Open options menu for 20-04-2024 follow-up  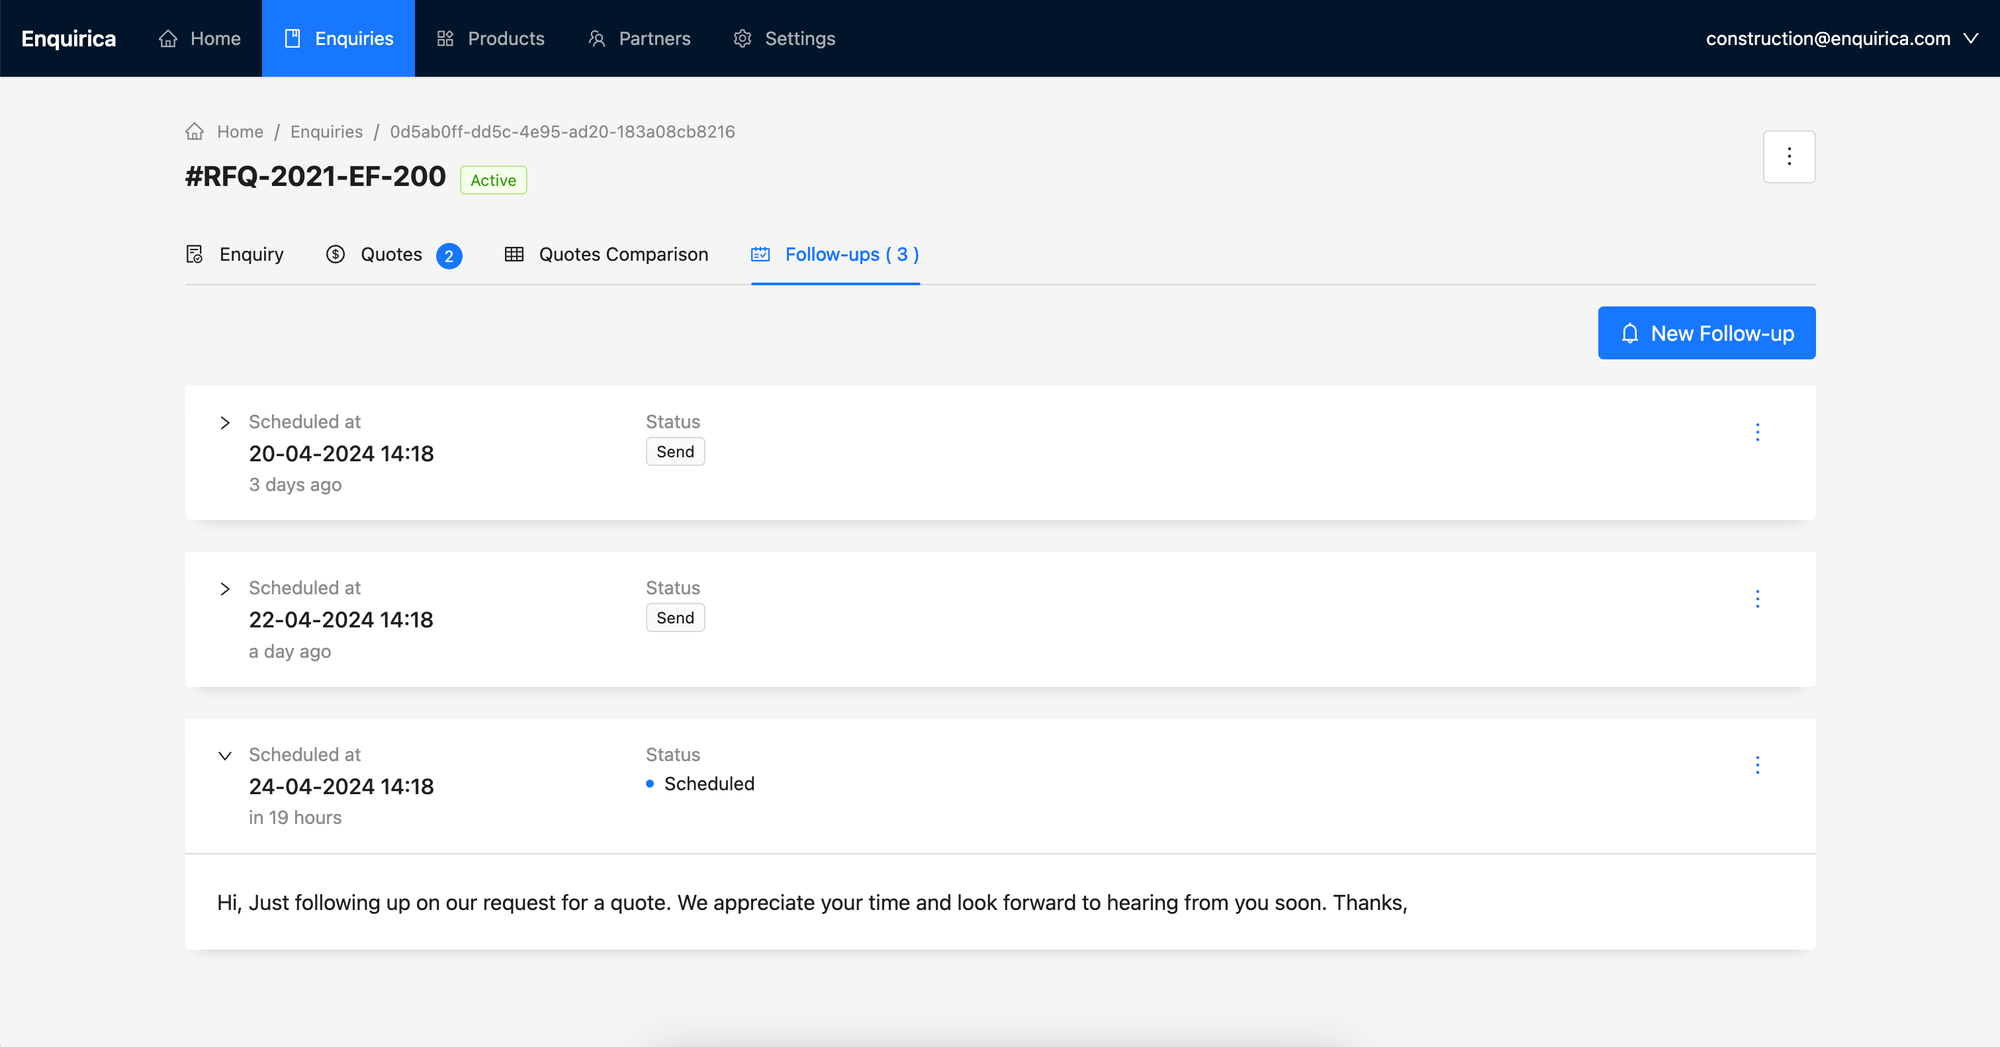click(x=1757, y=432)
